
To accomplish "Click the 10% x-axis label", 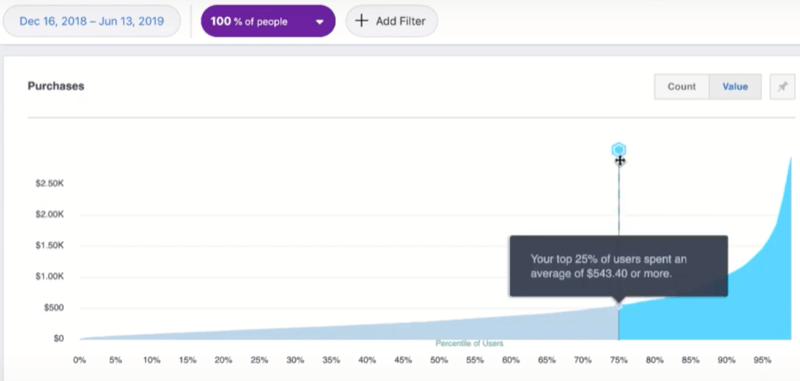I will pyautogui.click(x=152, y=360).
